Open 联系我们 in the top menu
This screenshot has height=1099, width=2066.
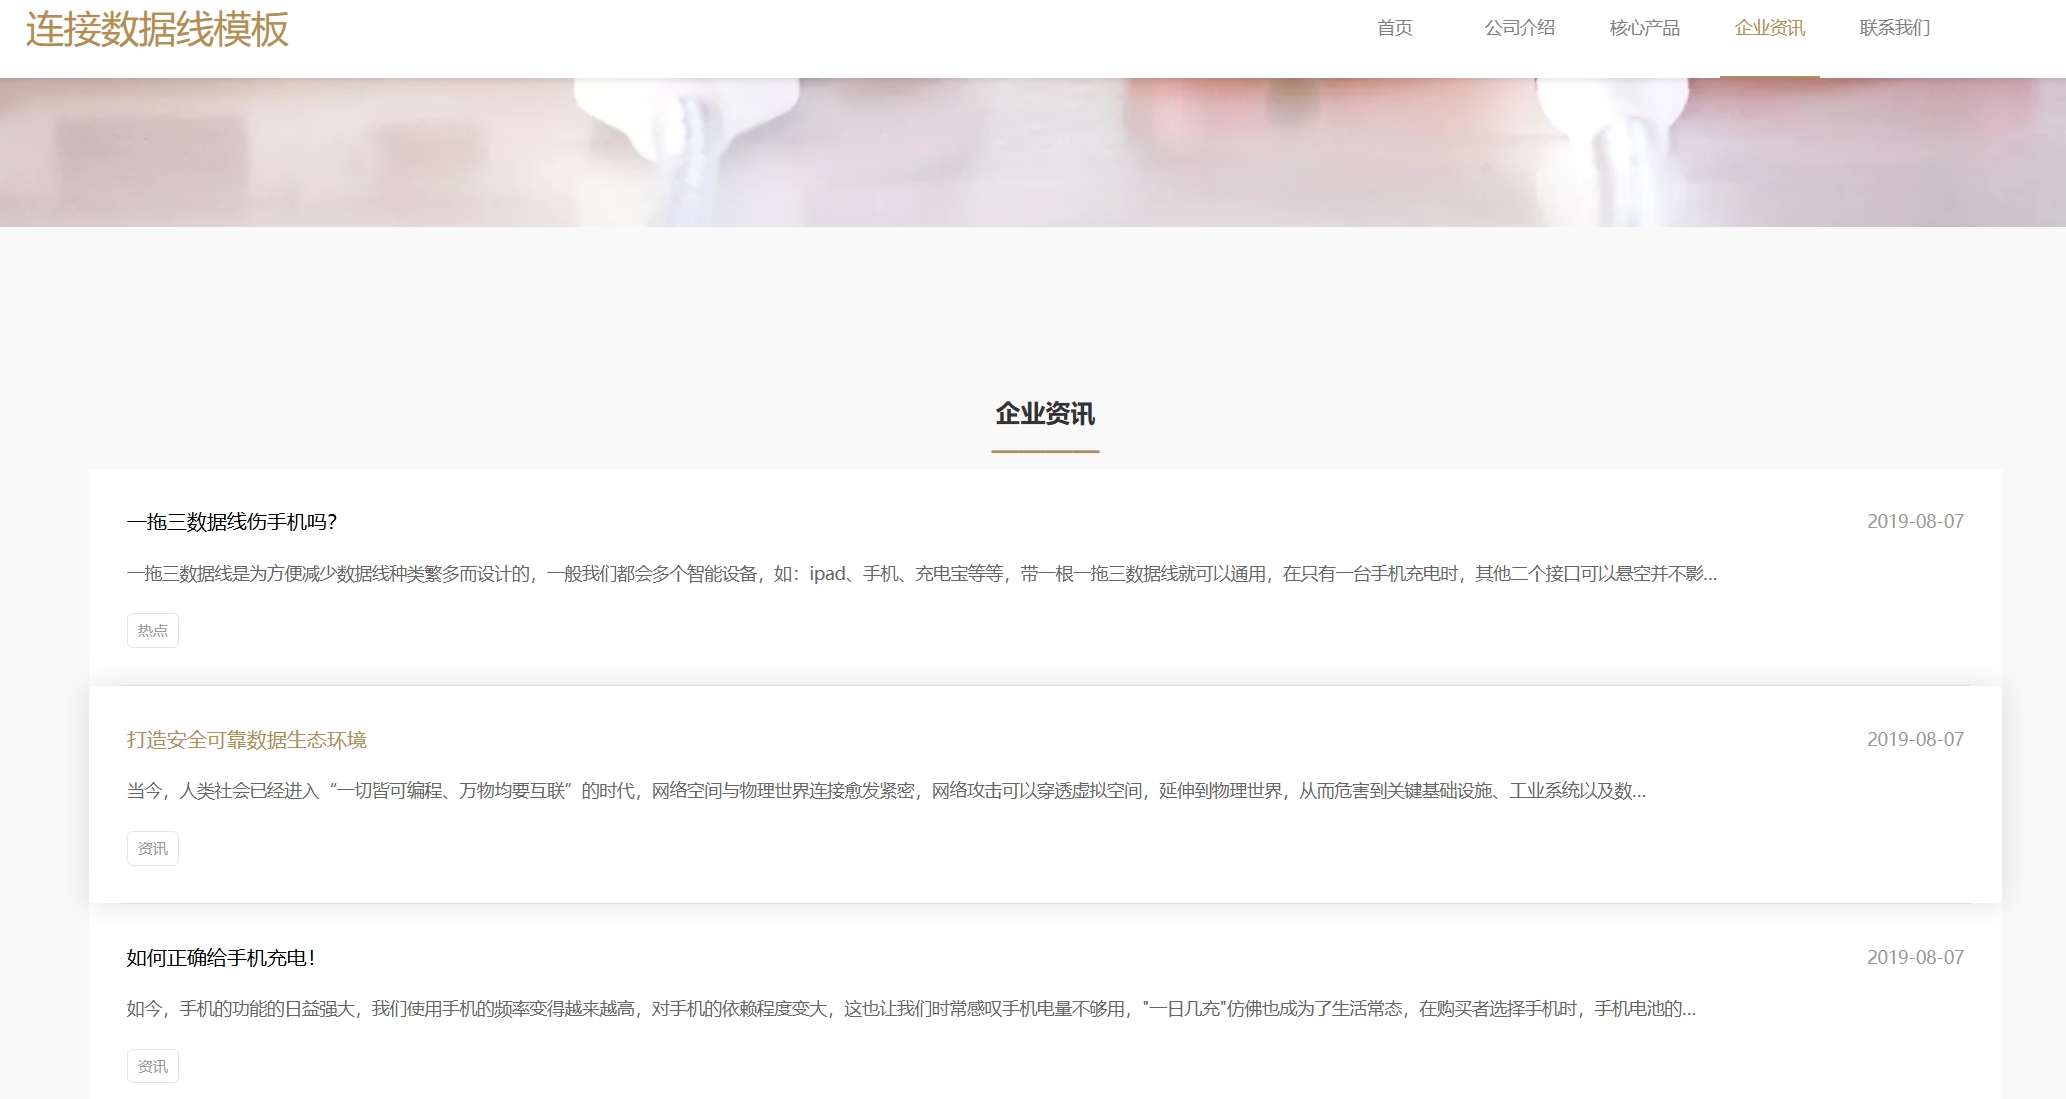pyautogui.click(x=1894, y=28)
